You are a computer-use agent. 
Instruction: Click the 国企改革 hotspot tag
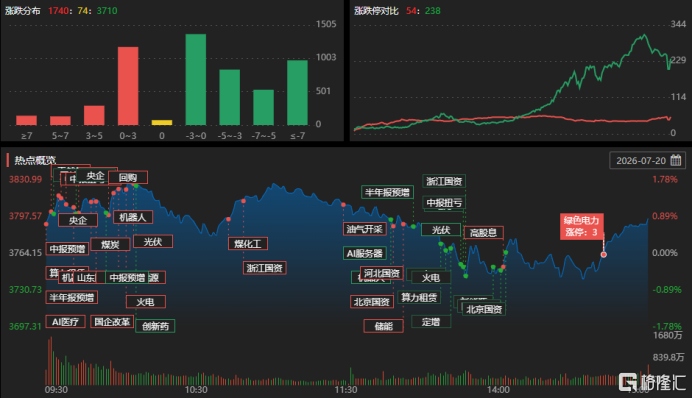(x=112, y=322)
